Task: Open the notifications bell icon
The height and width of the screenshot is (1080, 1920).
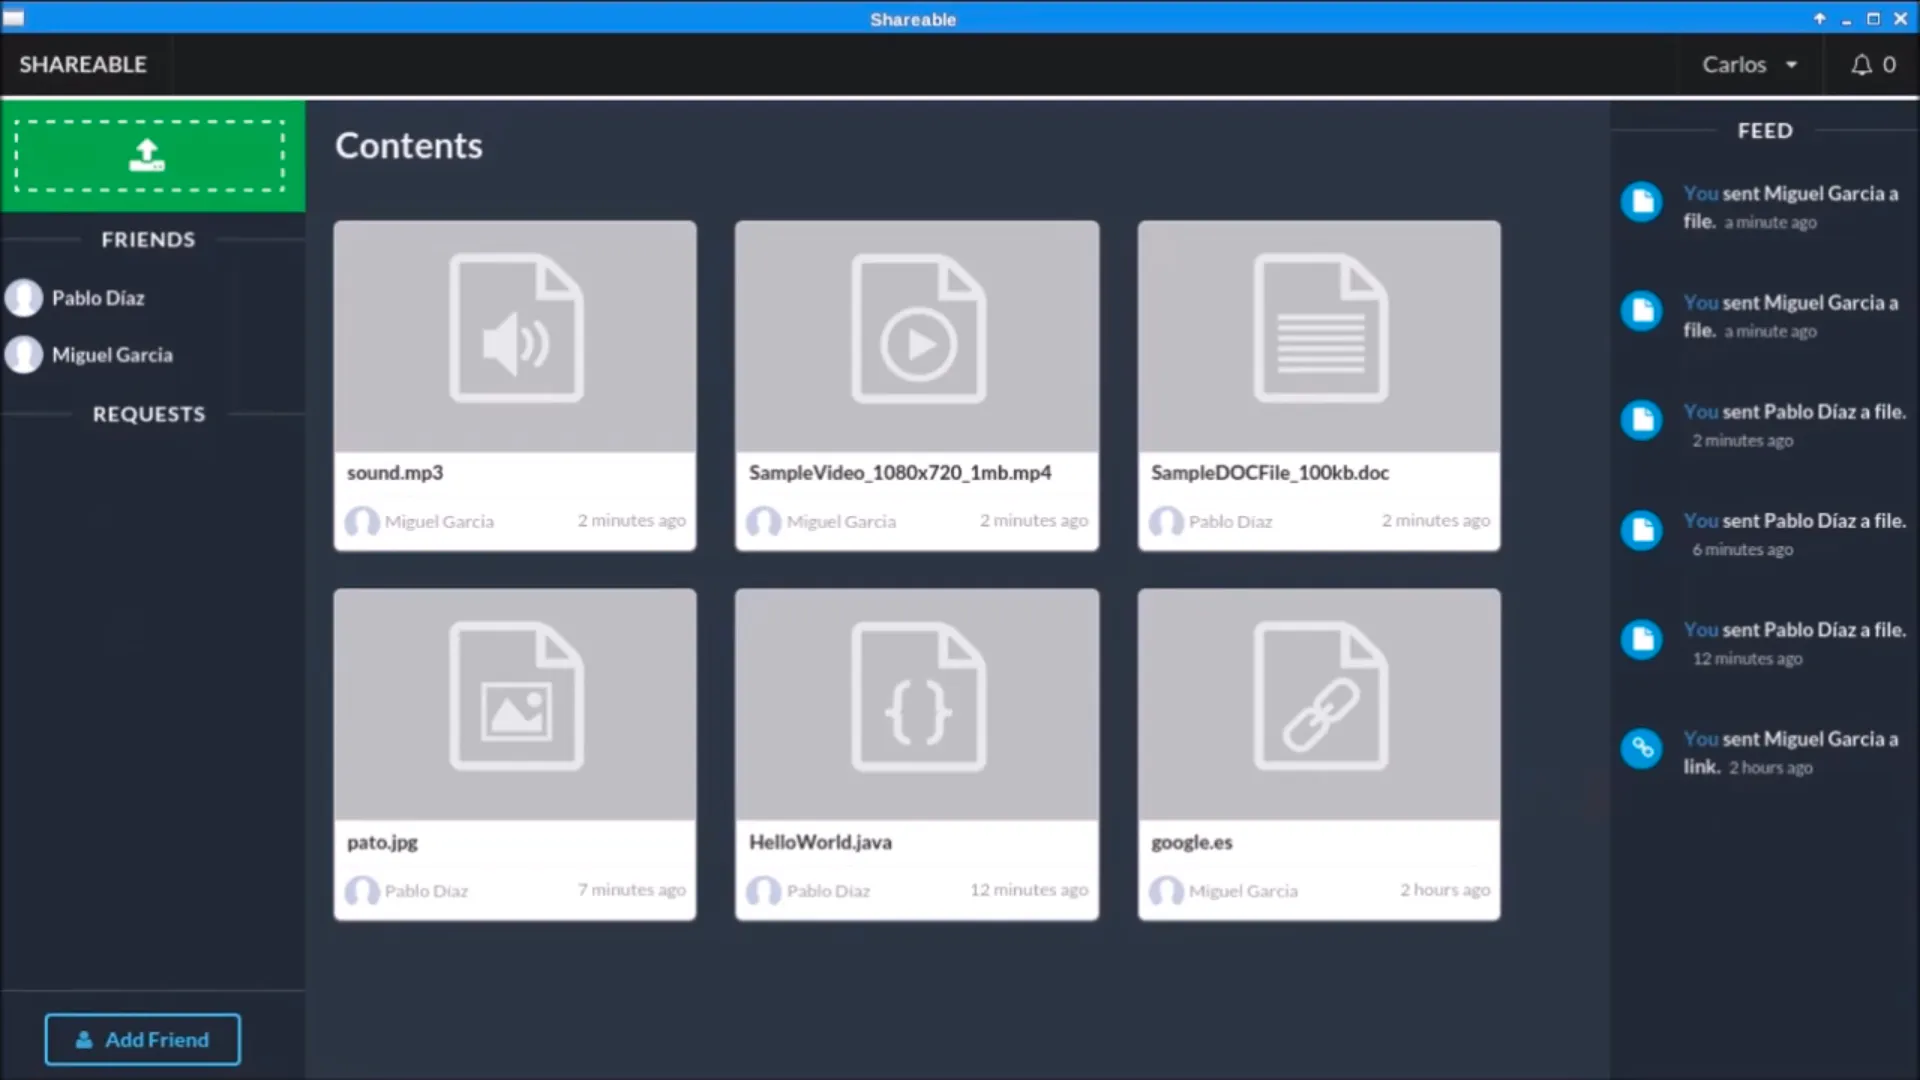Action: point(1861,65)
